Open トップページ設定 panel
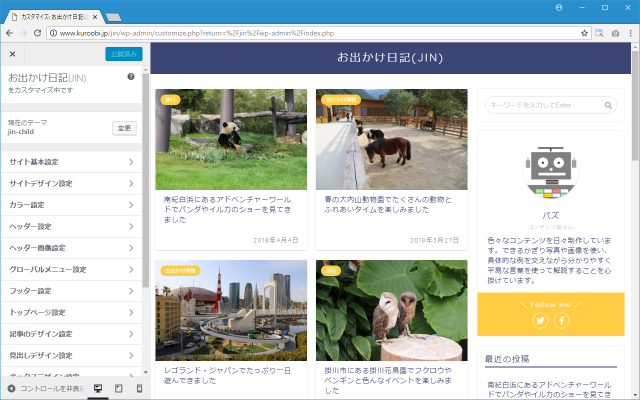640x400 pixels. coord(71,312)
